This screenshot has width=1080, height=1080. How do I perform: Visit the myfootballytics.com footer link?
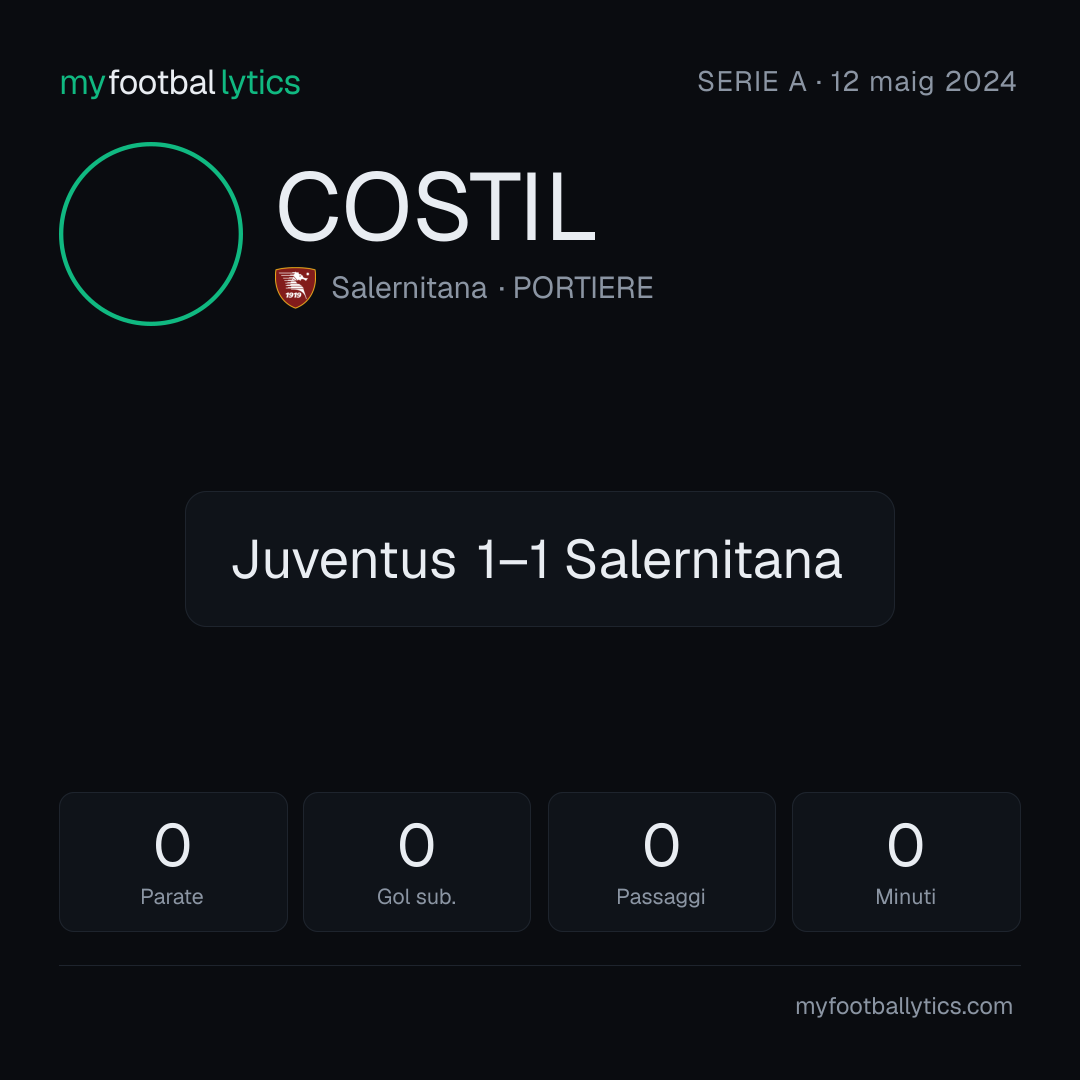904,1006
